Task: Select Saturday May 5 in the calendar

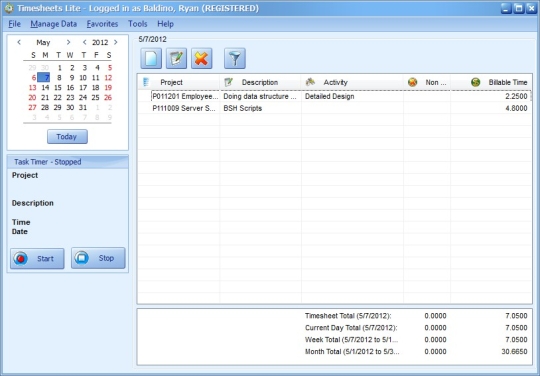Action: point(110,68)
